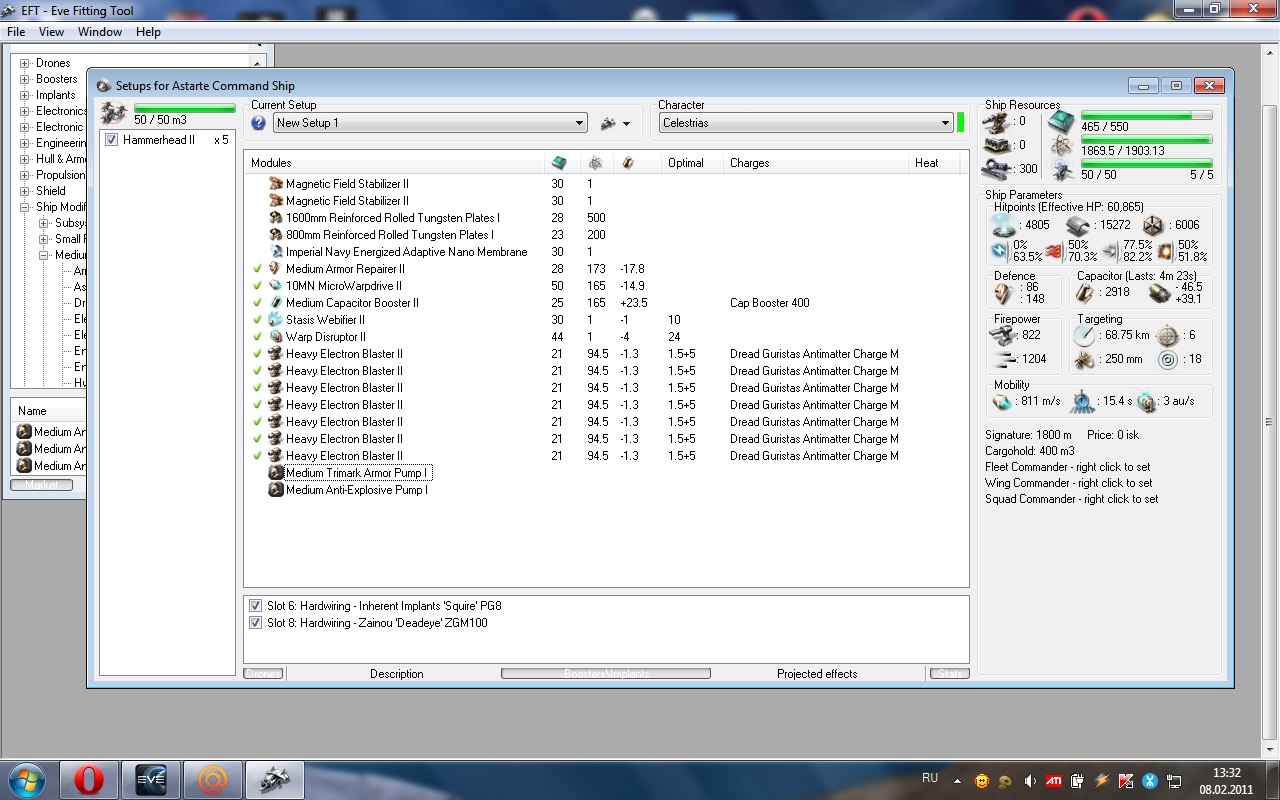
Task: Expand the Implants tree node
Action: pos(25,95)
